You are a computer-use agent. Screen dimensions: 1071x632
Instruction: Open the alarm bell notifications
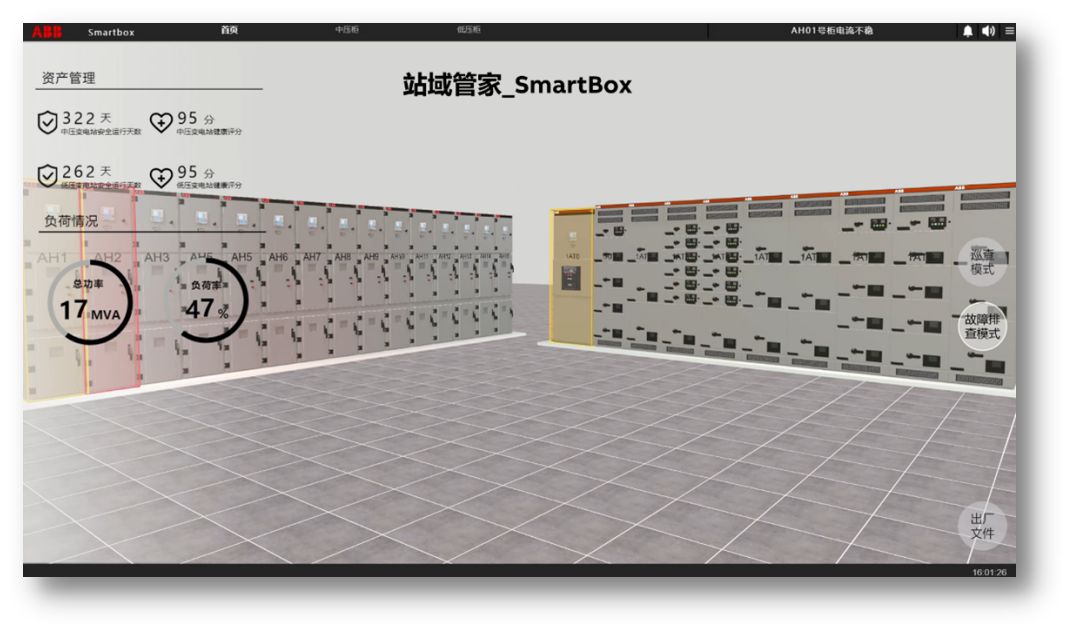point(967,31)
